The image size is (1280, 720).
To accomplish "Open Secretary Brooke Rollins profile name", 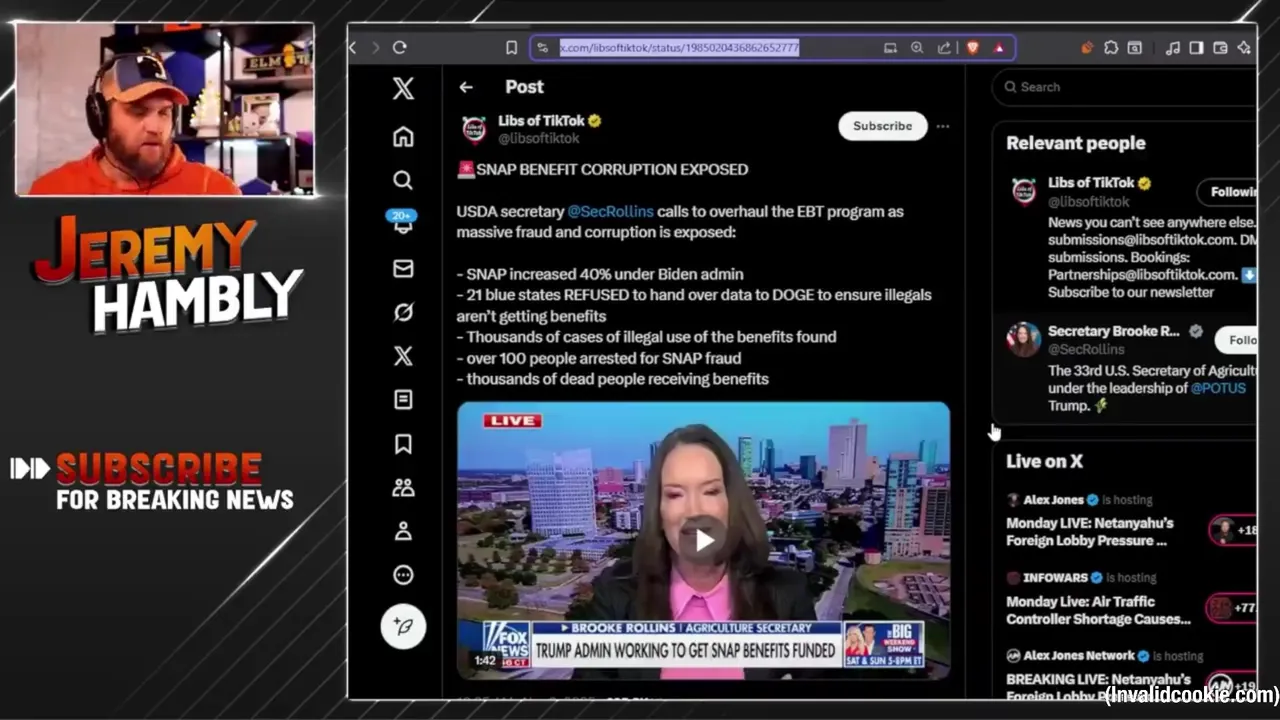I will tap(1114, 331).
